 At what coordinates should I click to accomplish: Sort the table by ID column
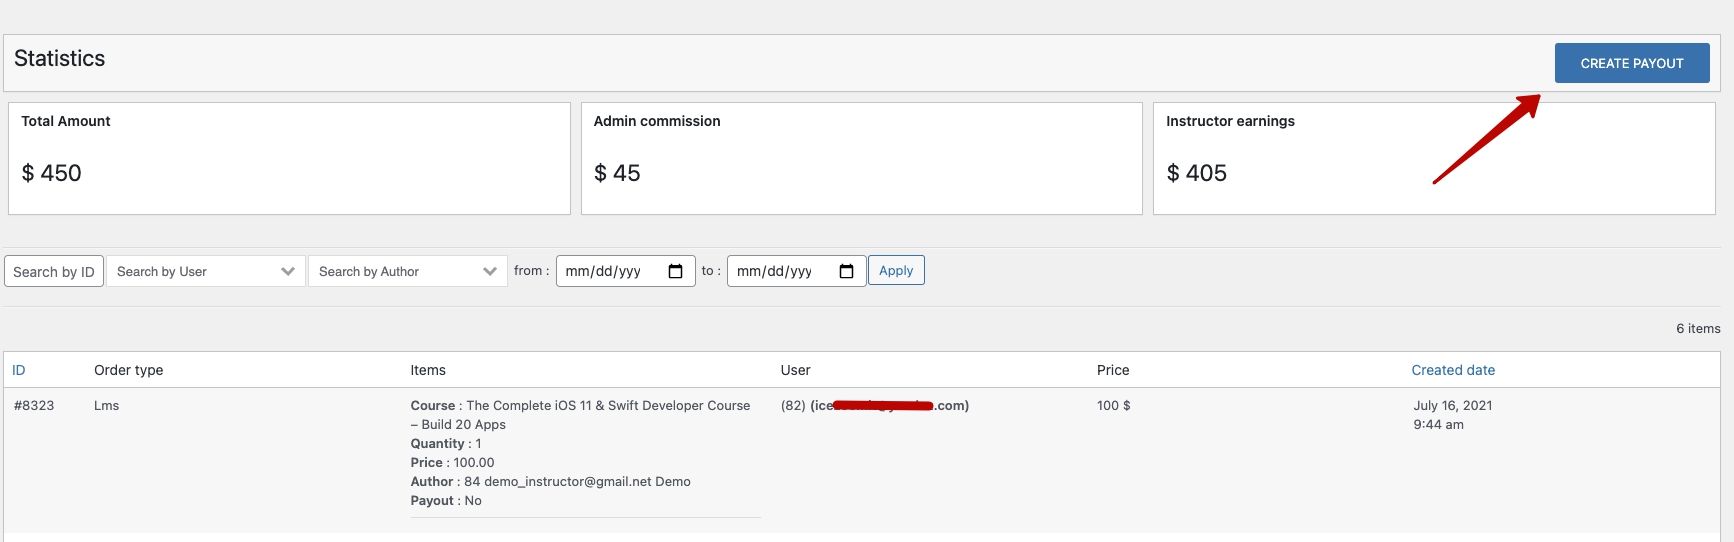19,370
